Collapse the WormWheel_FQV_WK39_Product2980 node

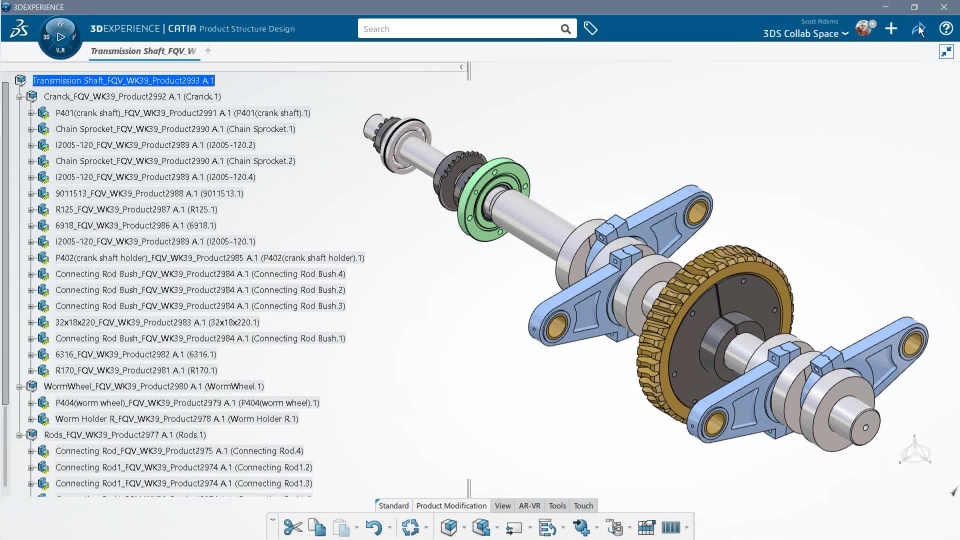pos(19,386)
